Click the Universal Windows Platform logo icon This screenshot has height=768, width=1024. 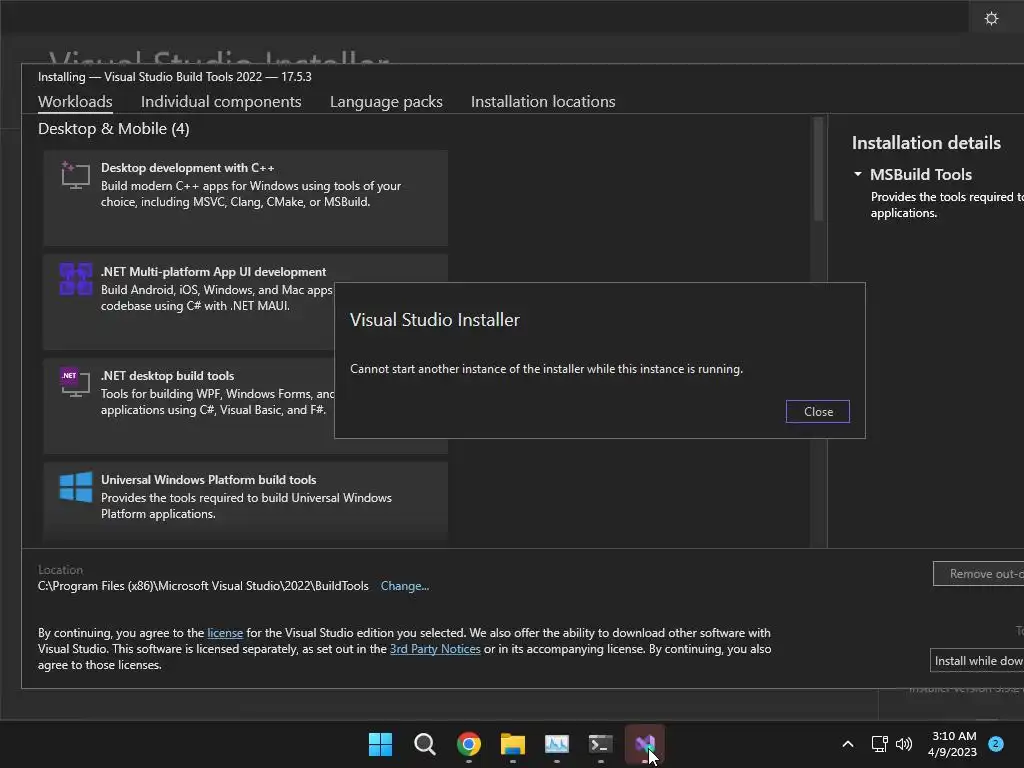[x=76, y=487]
